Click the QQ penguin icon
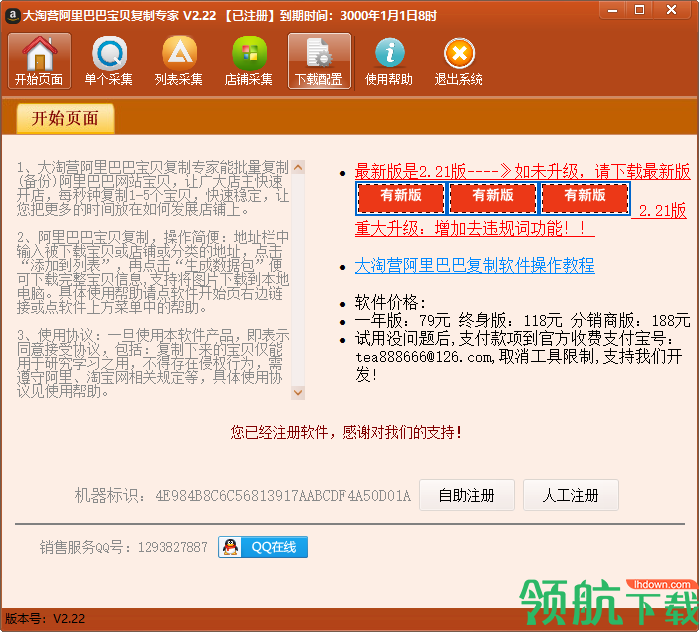Image resolution: width=699 pixels, height=632 pixels. point(230,547)
